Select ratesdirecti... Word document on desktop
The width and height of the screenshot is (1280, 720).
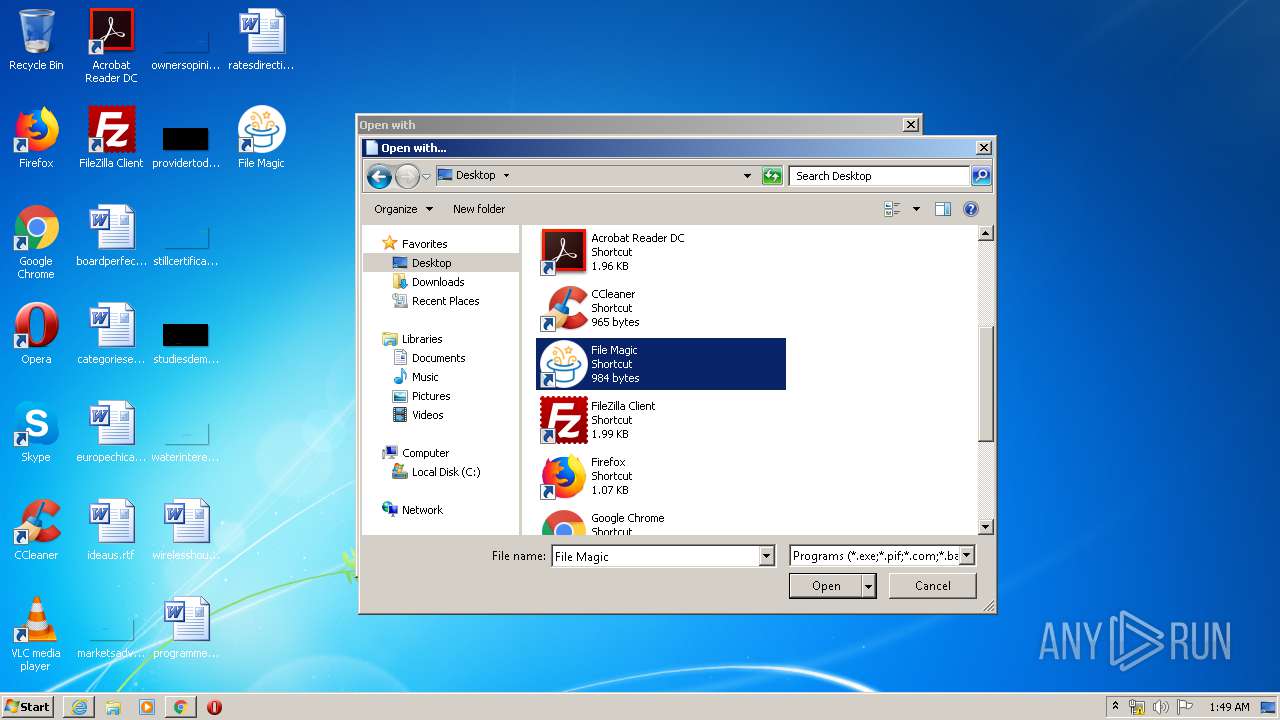pos(261,40)
